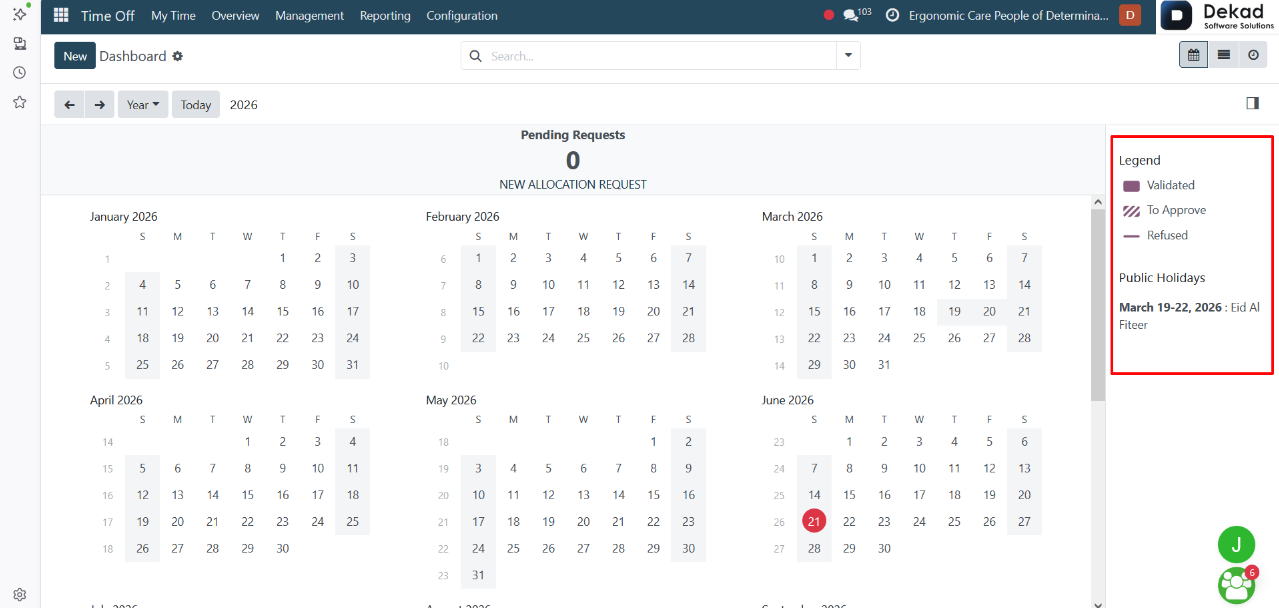The image size is (1279, 608).
Task: Jump to Today
Action: coord(196,105)
